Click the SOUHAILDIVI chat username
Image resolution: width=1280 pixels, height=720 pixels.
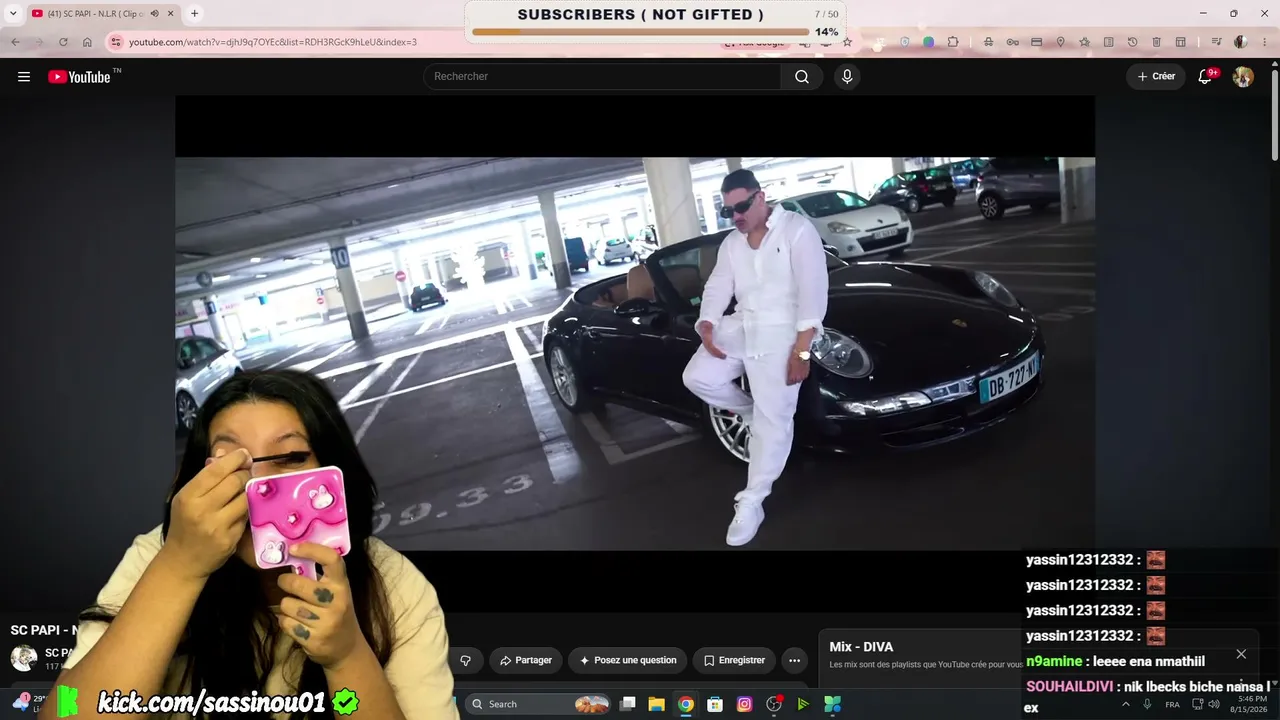(x=1069, y=687)
